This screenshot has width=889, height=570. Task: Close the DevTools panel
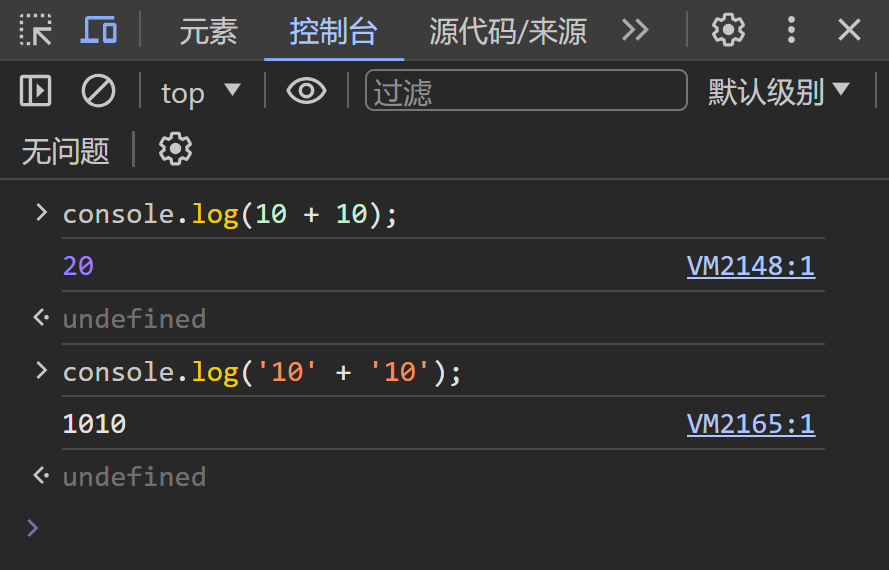[x=849, y=31]
